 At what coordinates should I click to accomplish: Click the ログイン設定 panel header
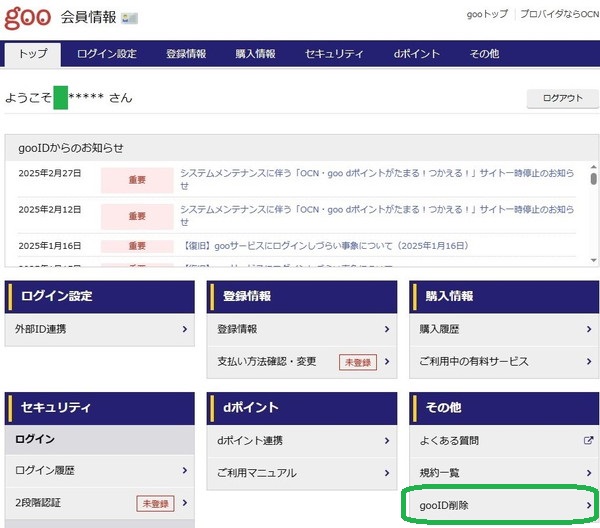point(99,297)
